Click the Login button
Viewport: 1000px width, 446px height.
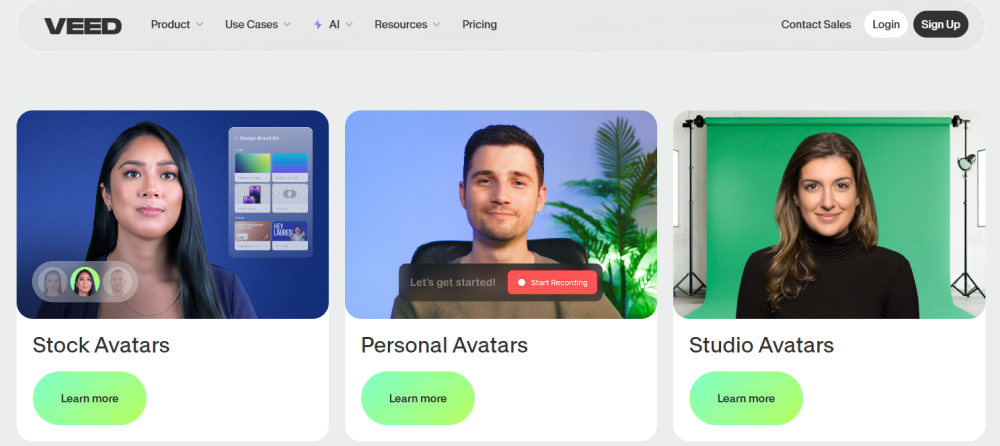tap(886, 24)
